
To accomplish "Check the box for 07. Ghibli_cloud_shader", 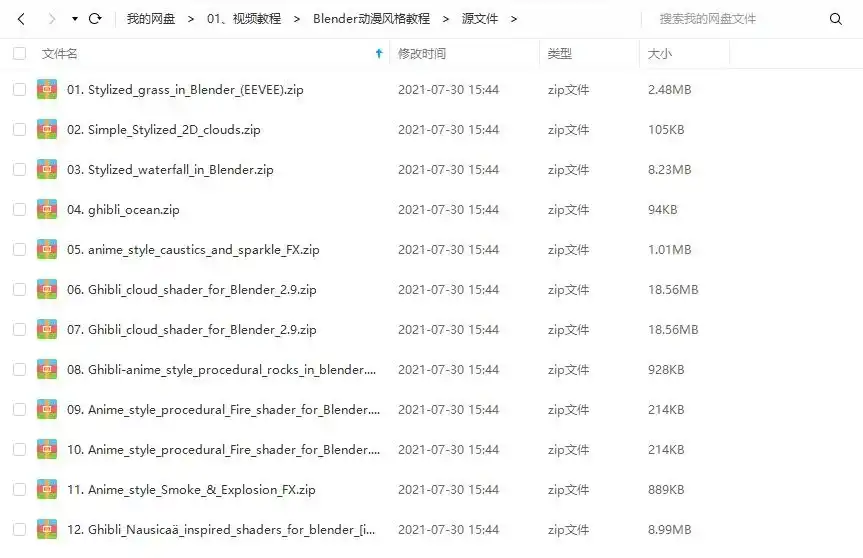I will click(19, 329).
